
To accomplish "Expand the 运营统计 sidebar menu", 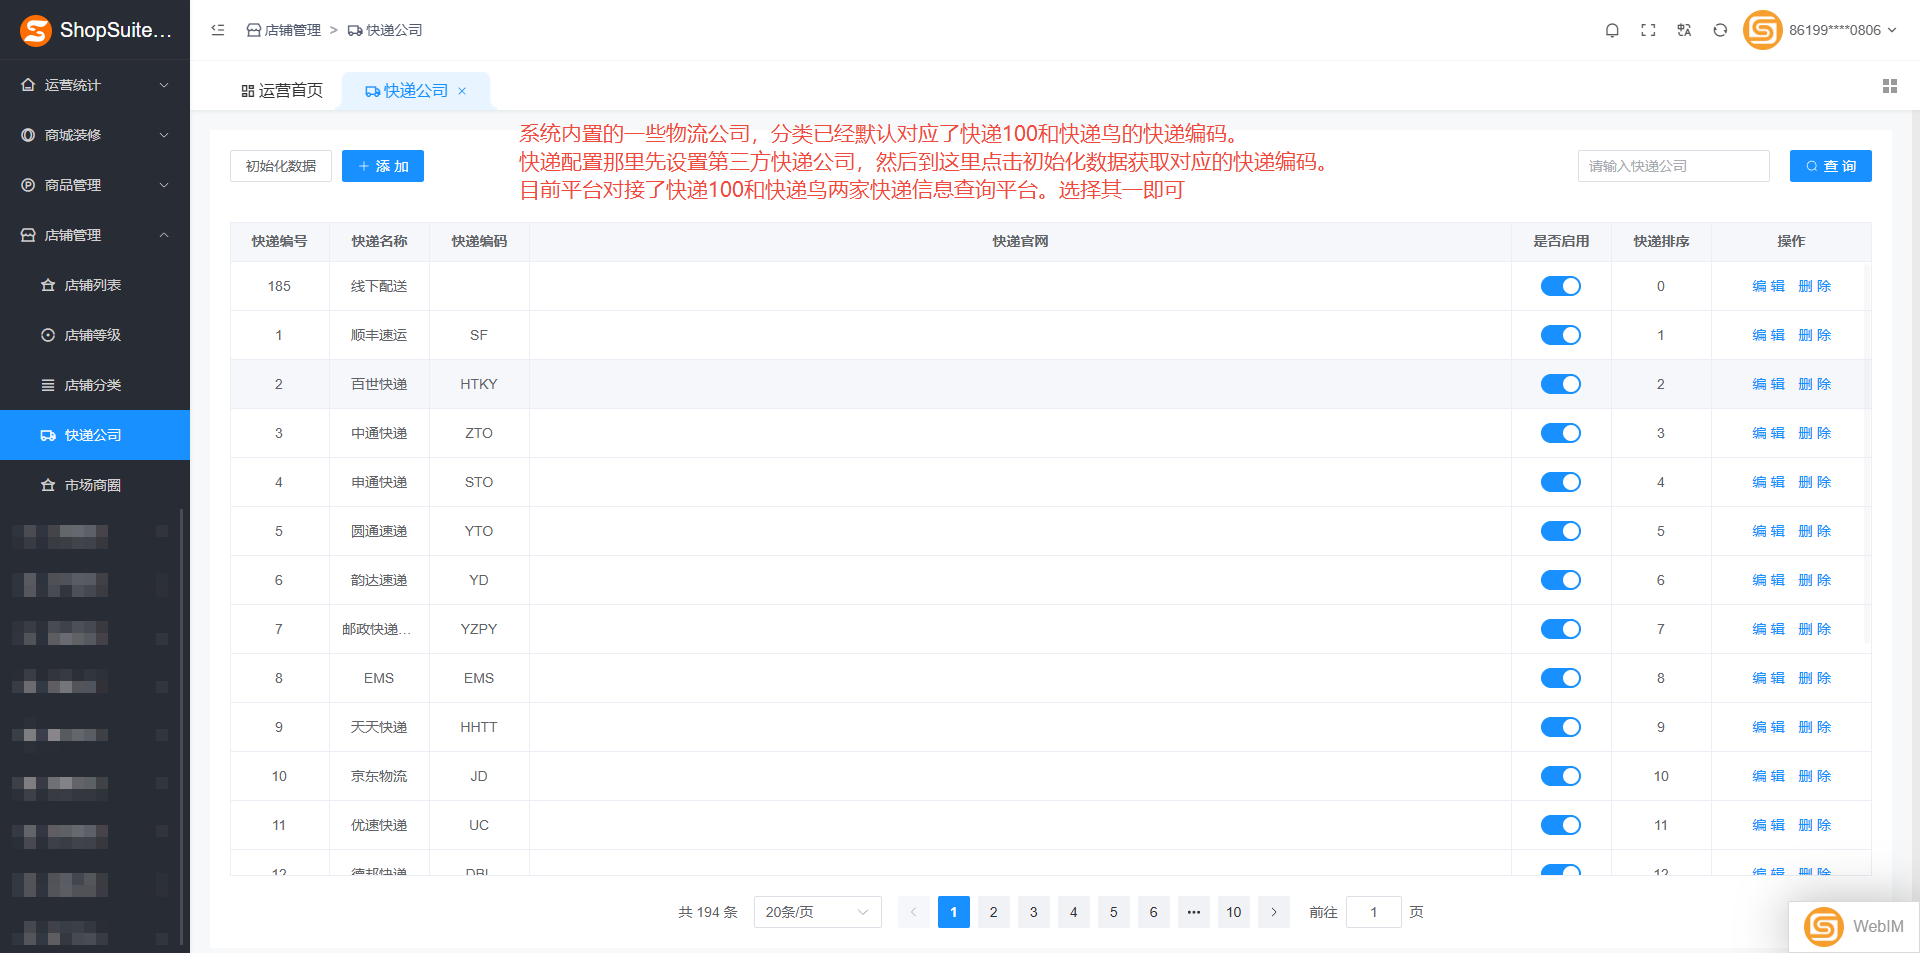I will pos(95,85).
